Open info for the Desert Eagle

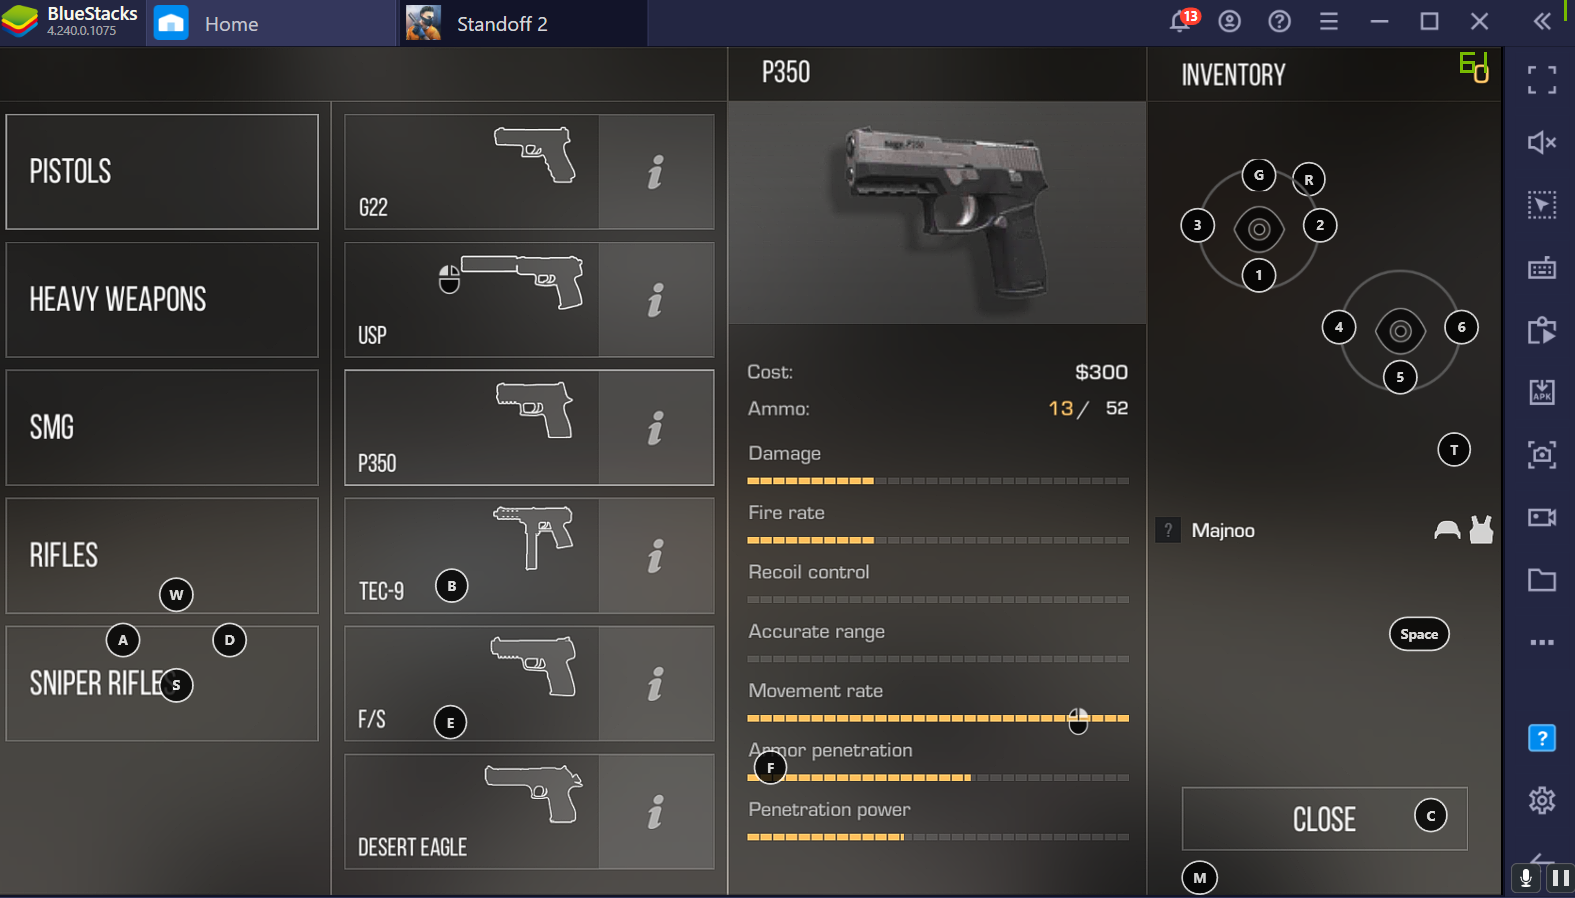[x=656, y=812]
